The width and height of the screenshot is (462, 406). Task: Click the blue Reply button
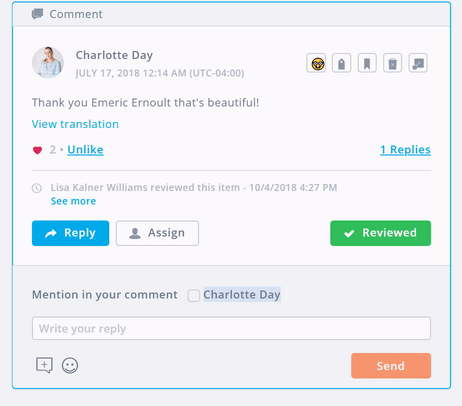pyautogui.click(x=70, y=233)
